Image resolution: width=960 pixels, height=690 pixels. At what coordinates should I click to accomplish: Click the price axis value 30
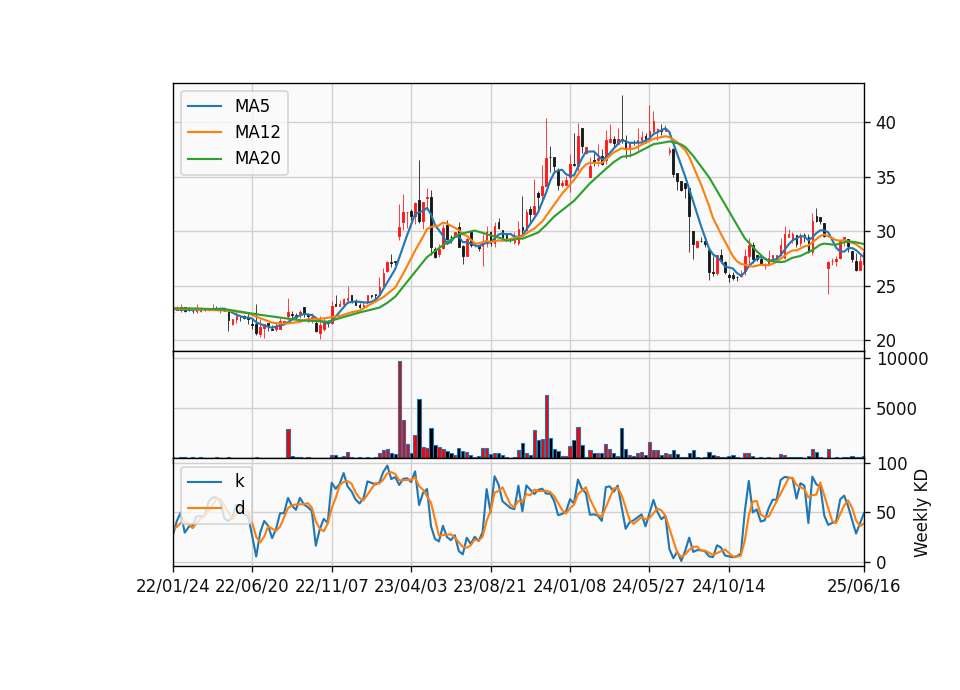[x=885, y=232]
